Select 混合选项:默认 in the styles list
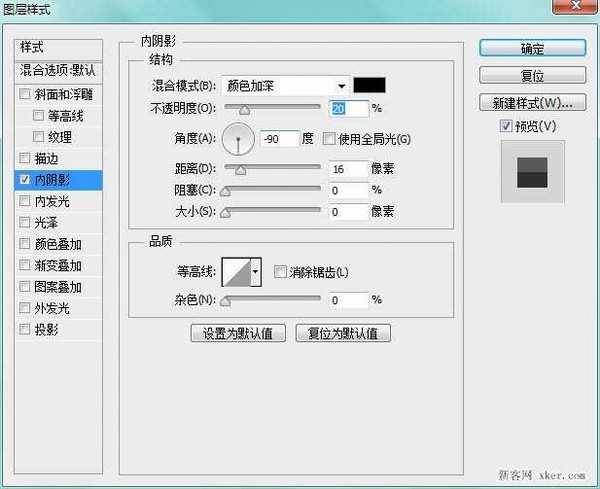The height and width of the screenshot is (489, 600). coord(59,71)
